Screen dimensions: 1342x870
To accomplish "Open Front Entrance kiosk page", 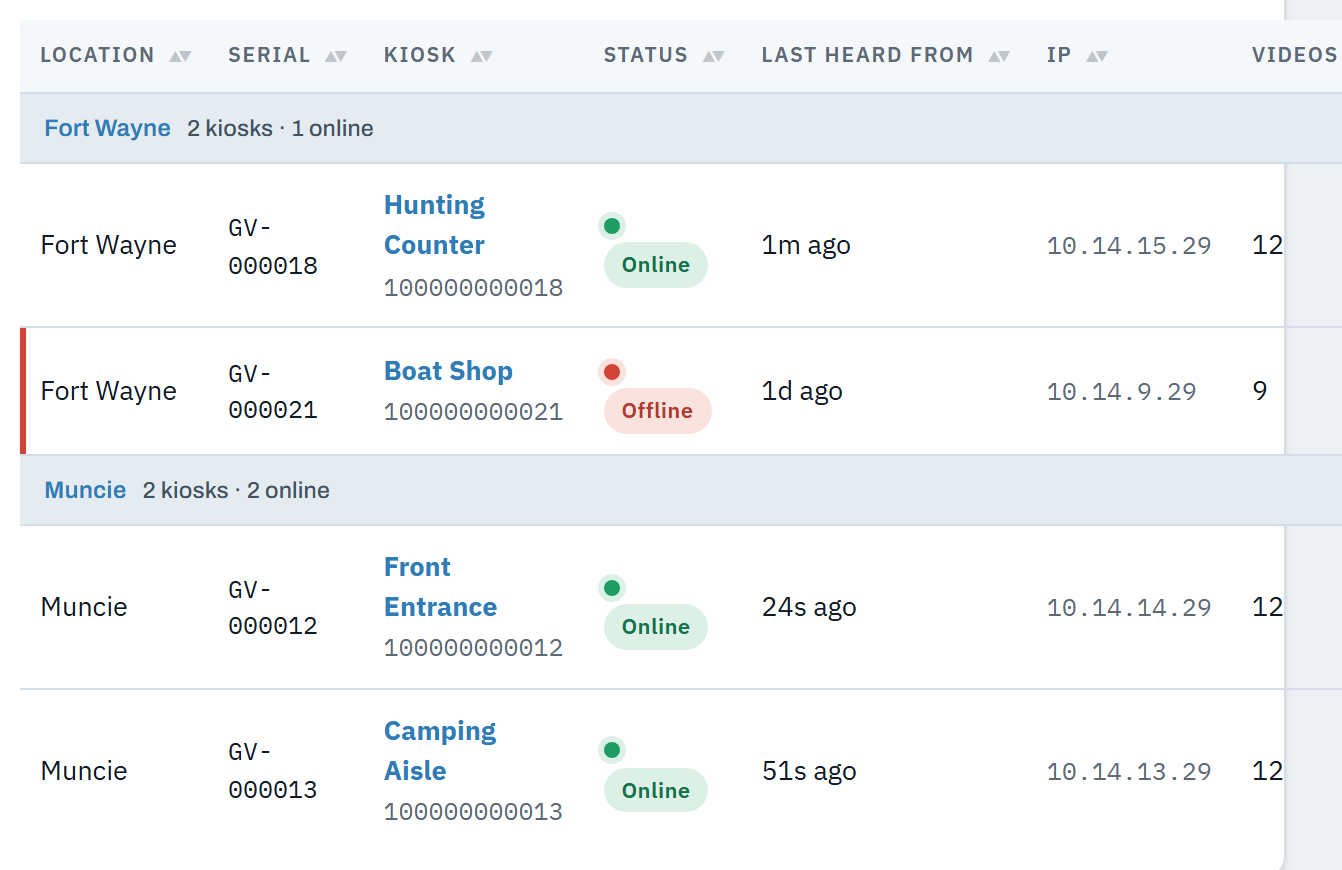I will pyautogui.click(x=441, y=587).
